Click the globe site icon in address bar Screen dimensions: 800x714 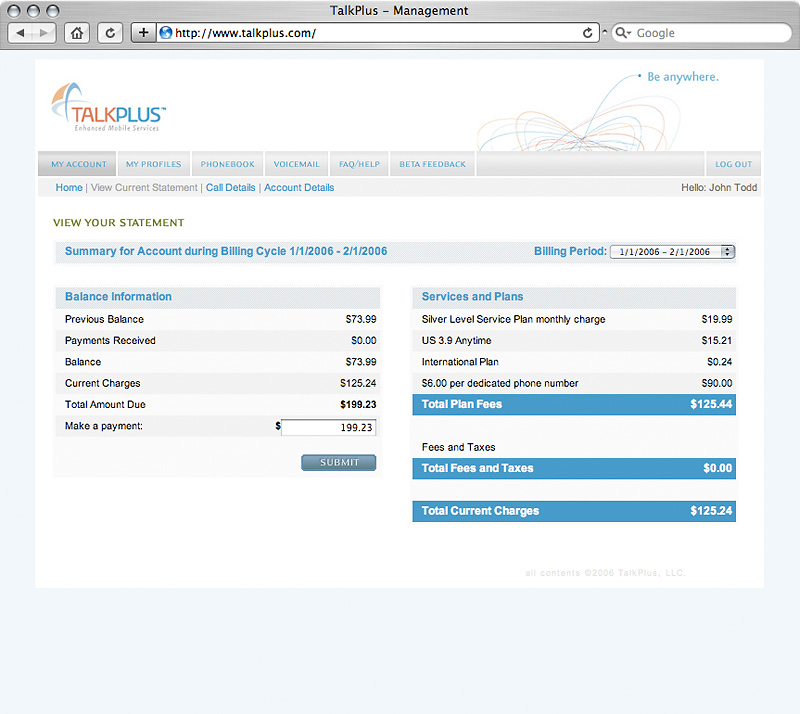[x=166, y=33]
